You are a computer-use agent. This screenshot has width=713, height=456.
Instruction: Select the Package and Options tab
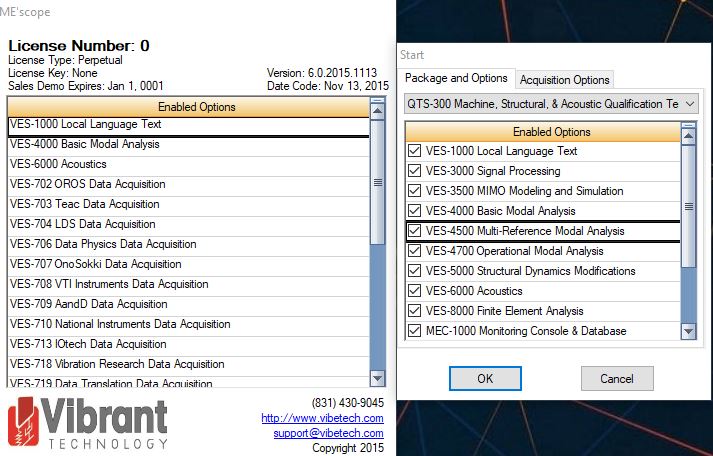[x=456, y=79]
